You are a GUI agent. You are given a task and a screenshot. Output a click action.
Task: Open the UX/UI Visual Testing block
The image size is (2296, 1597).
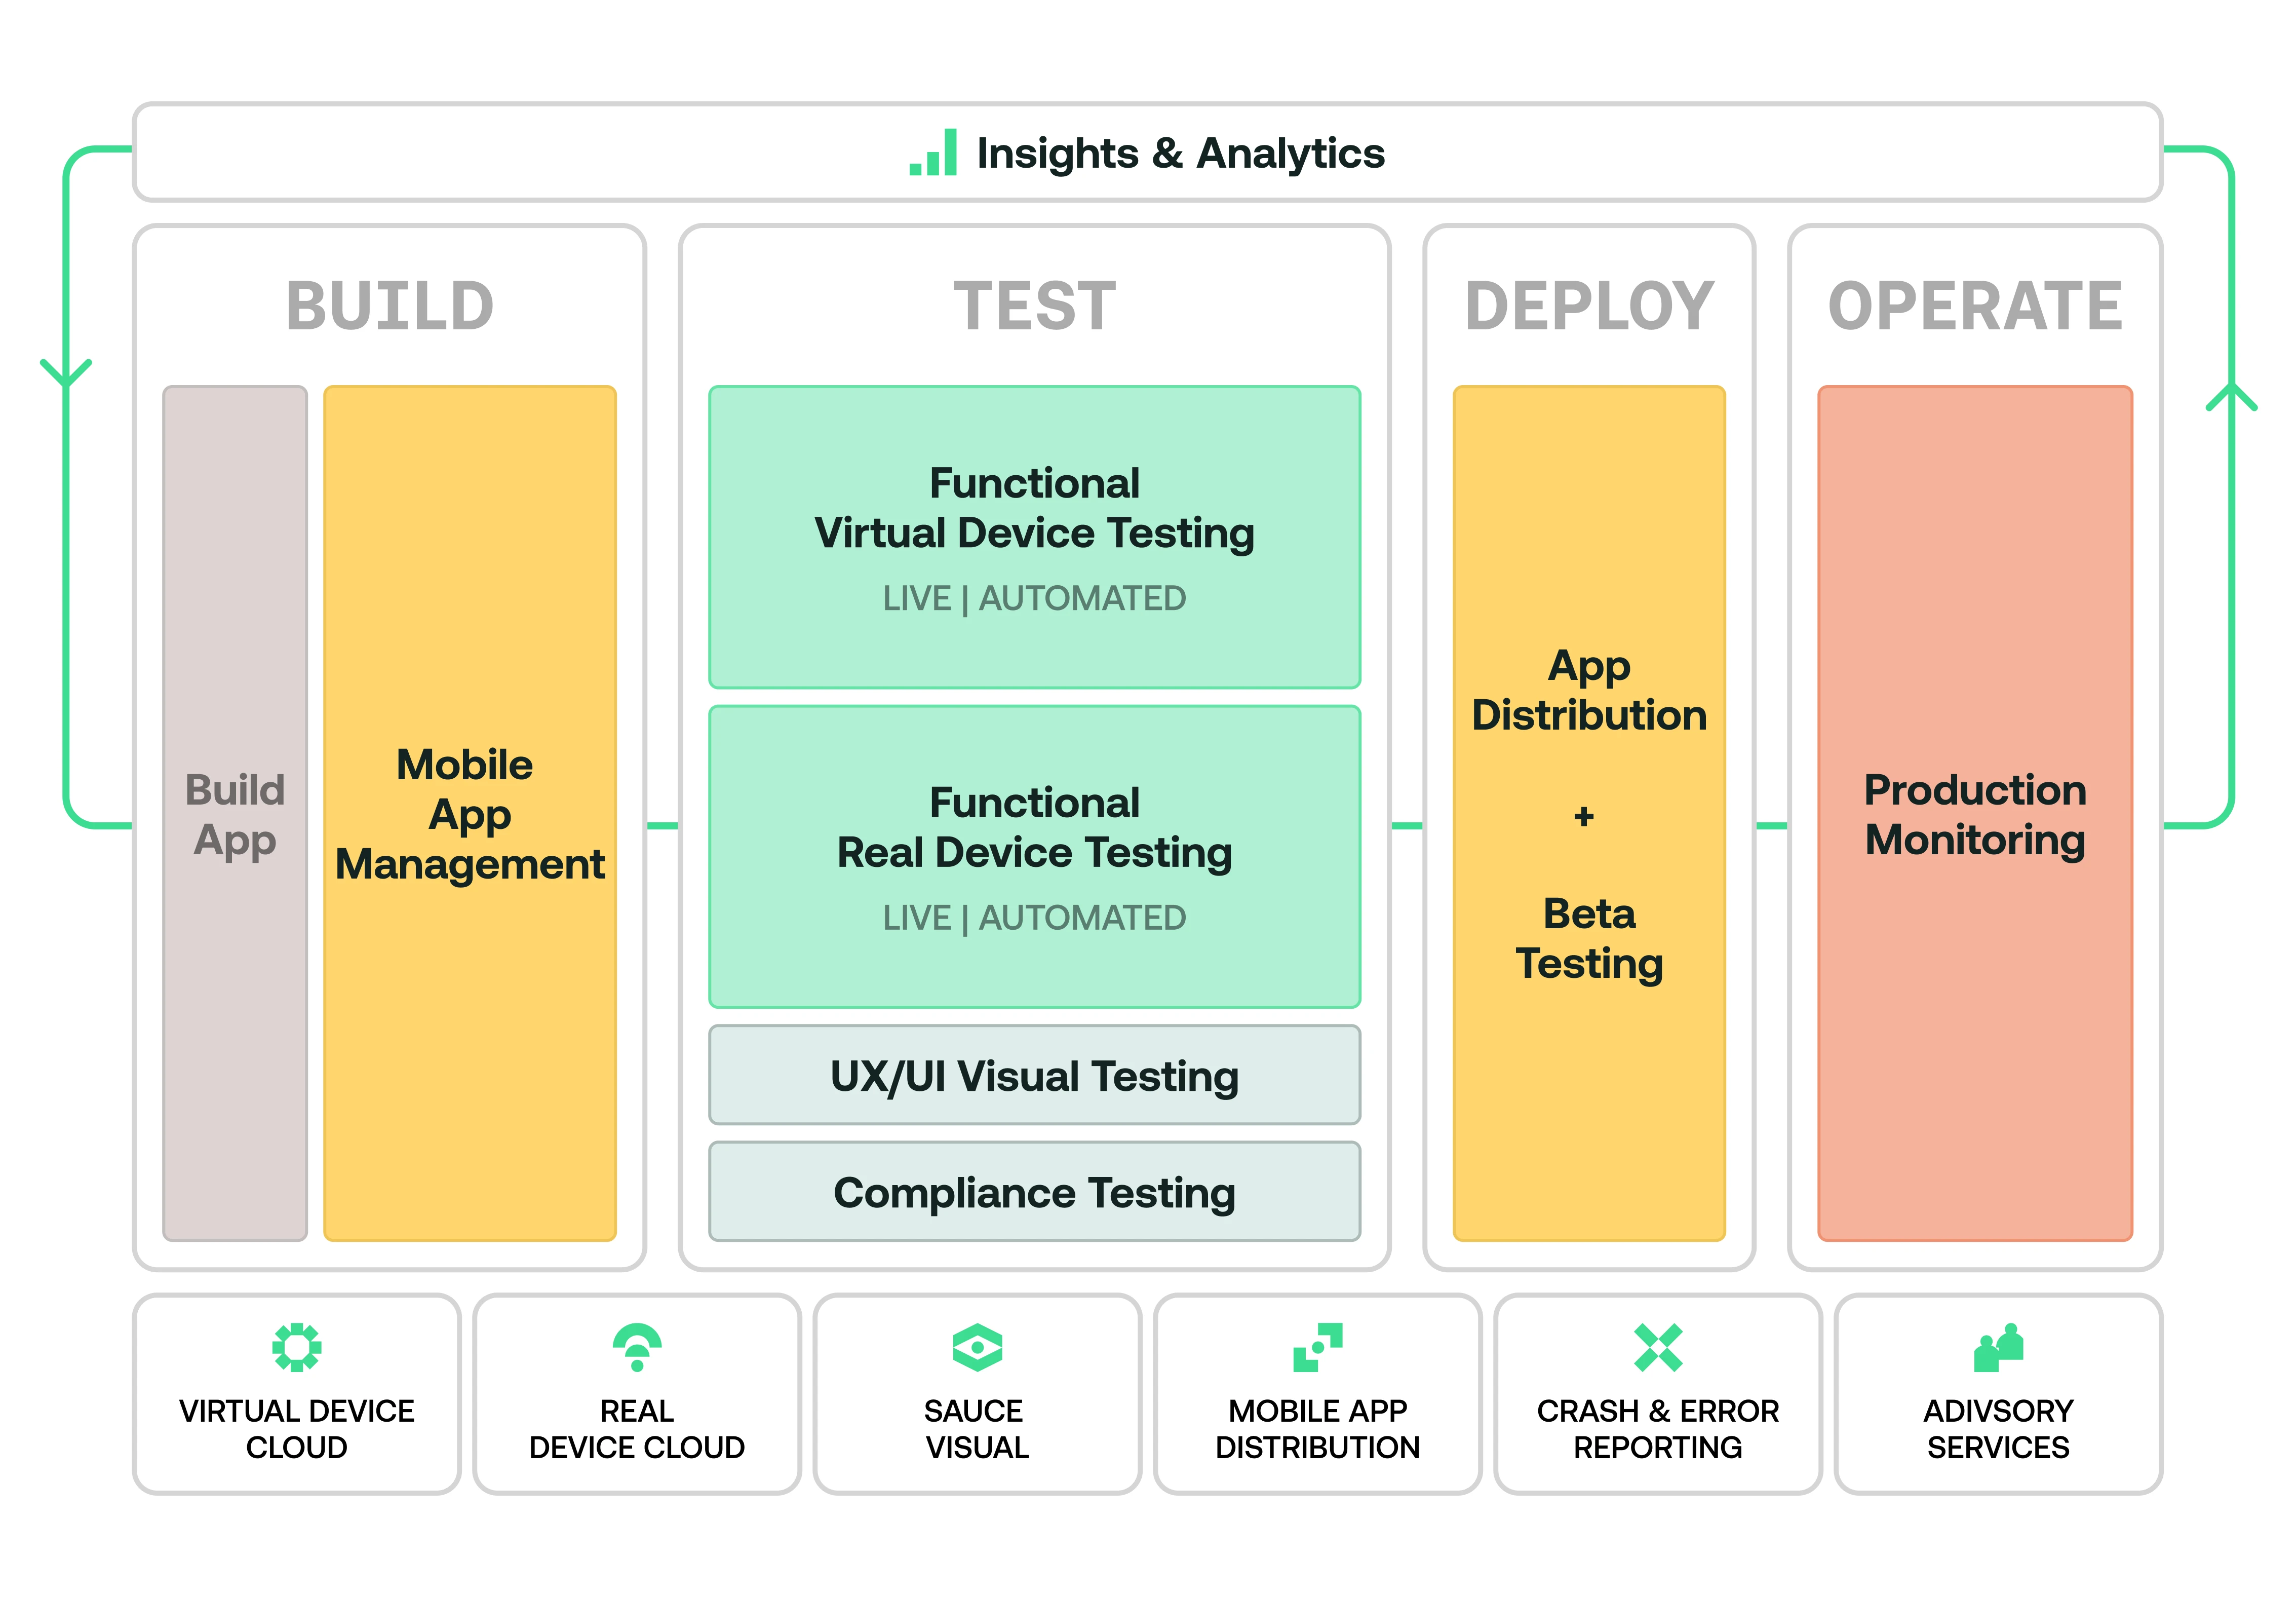tap(1034, 1075)
